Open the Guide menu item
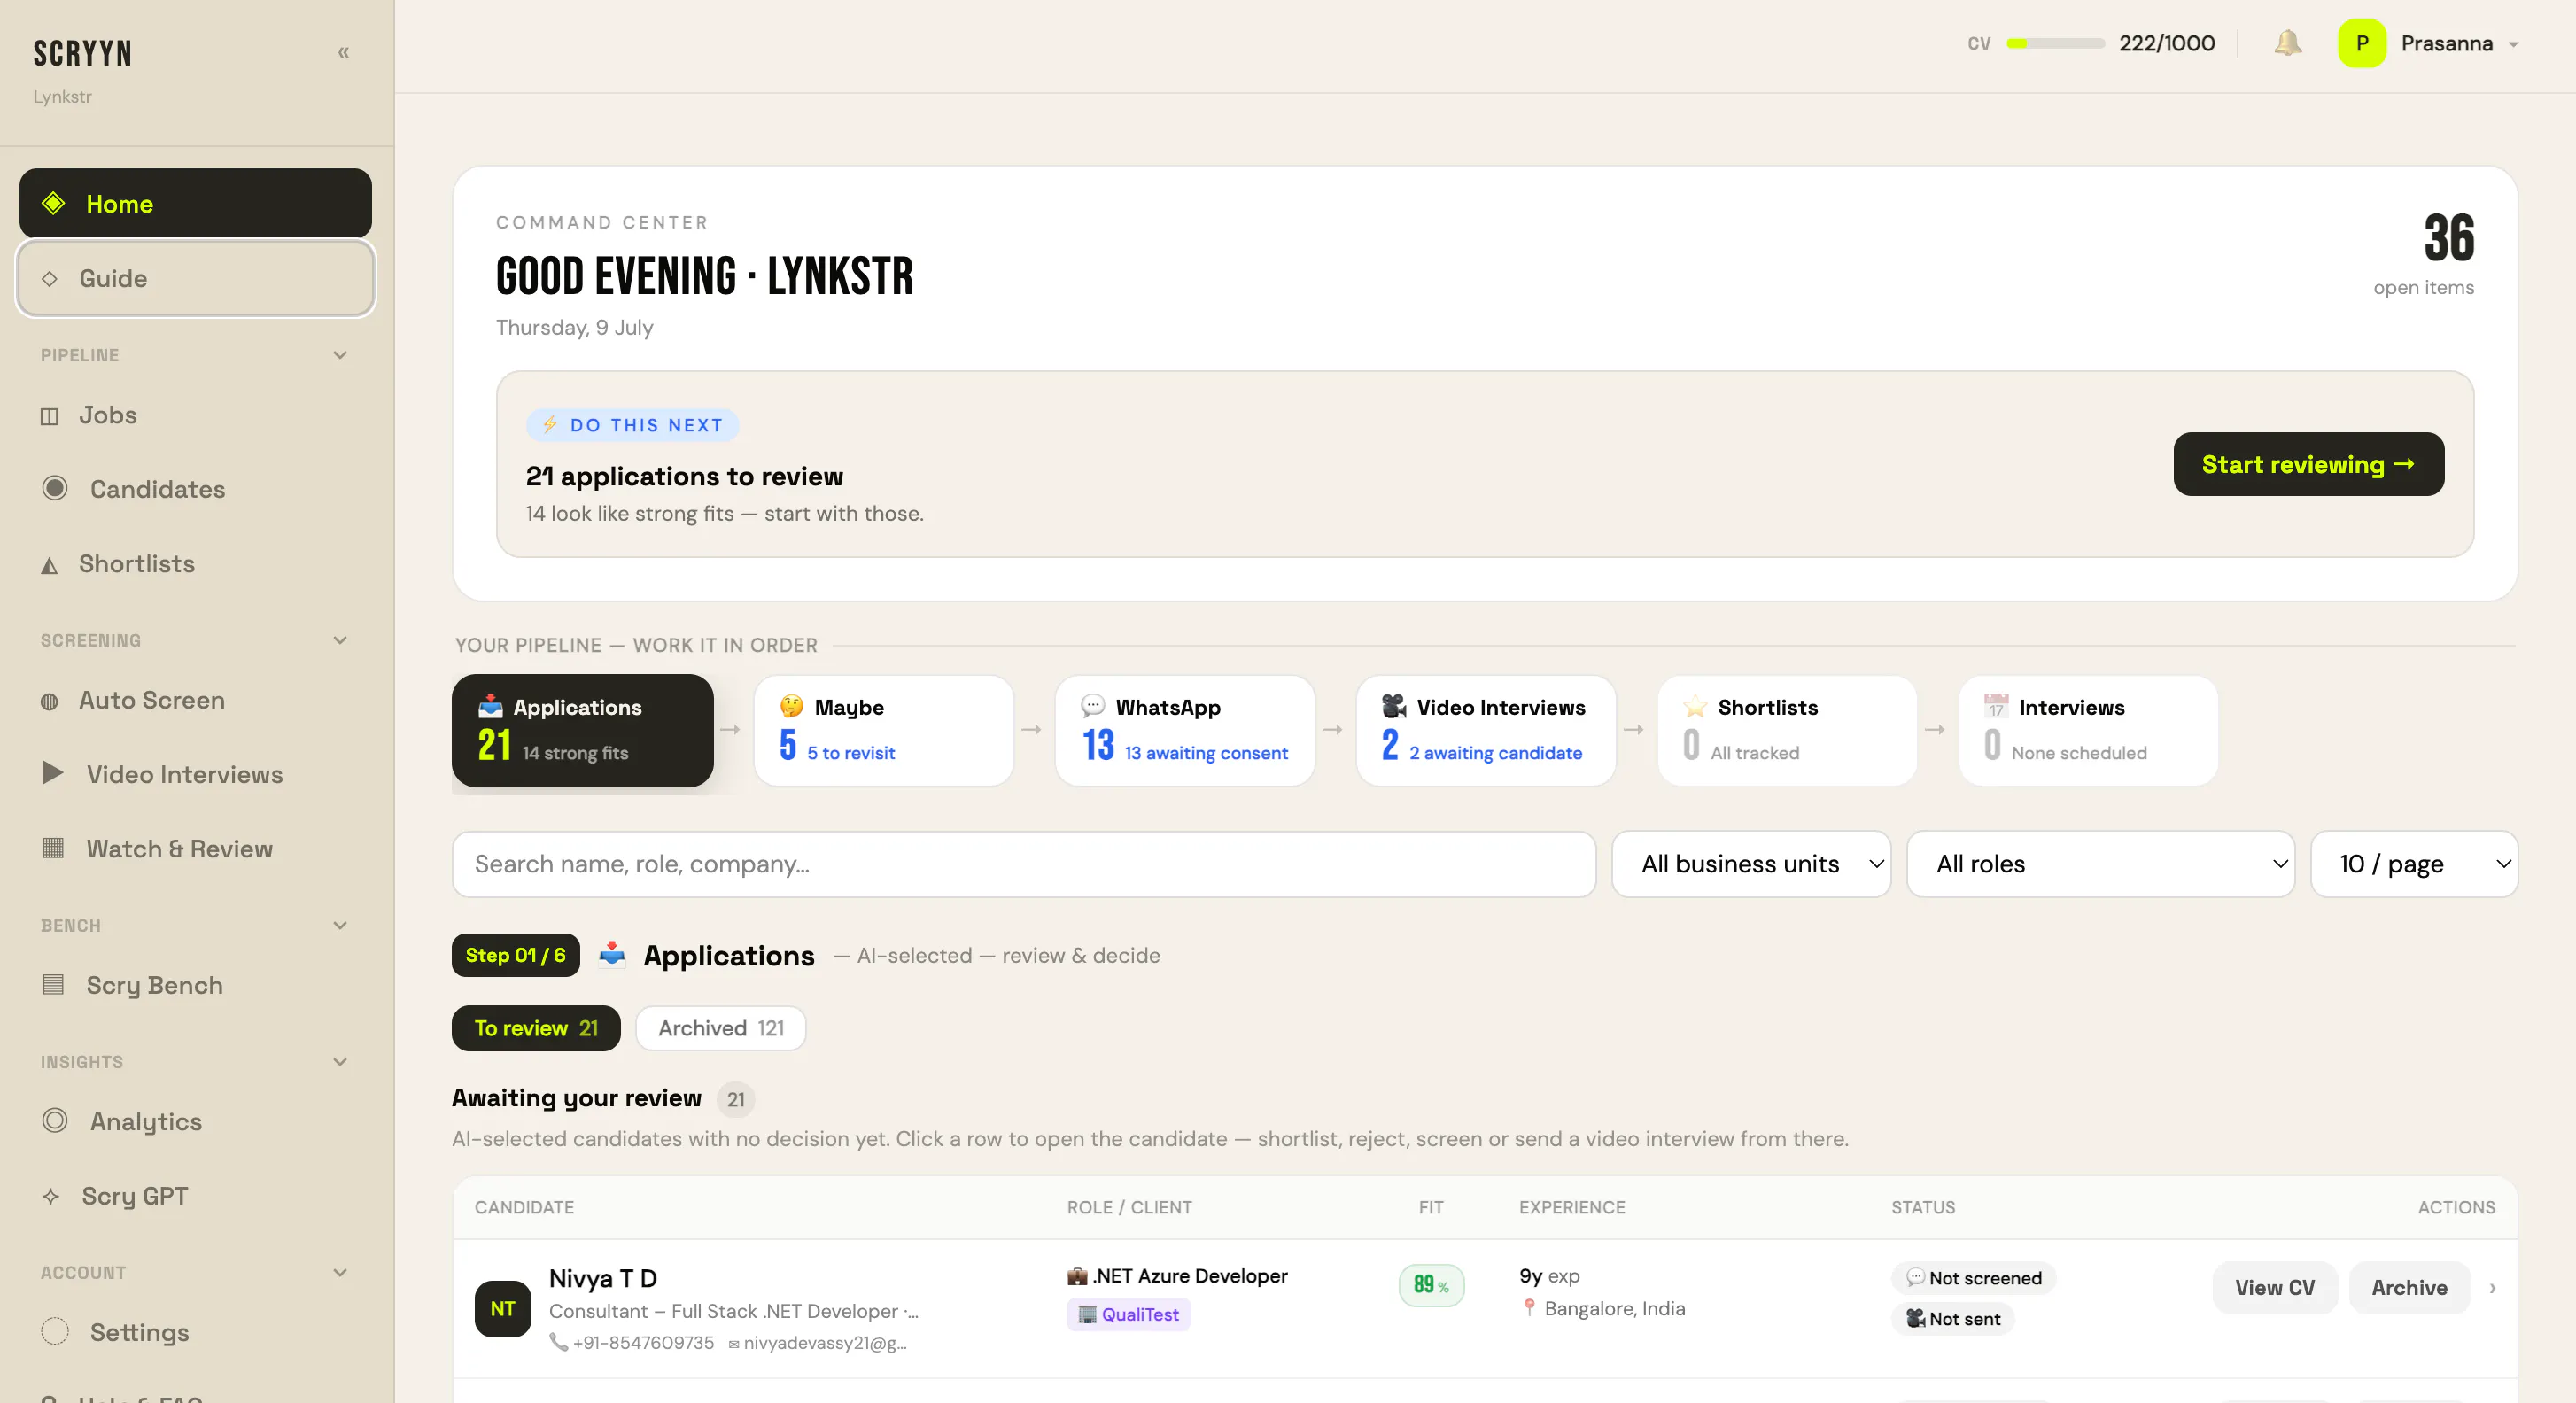This screenshot has height=1403, width=2576. click(195, 278)
